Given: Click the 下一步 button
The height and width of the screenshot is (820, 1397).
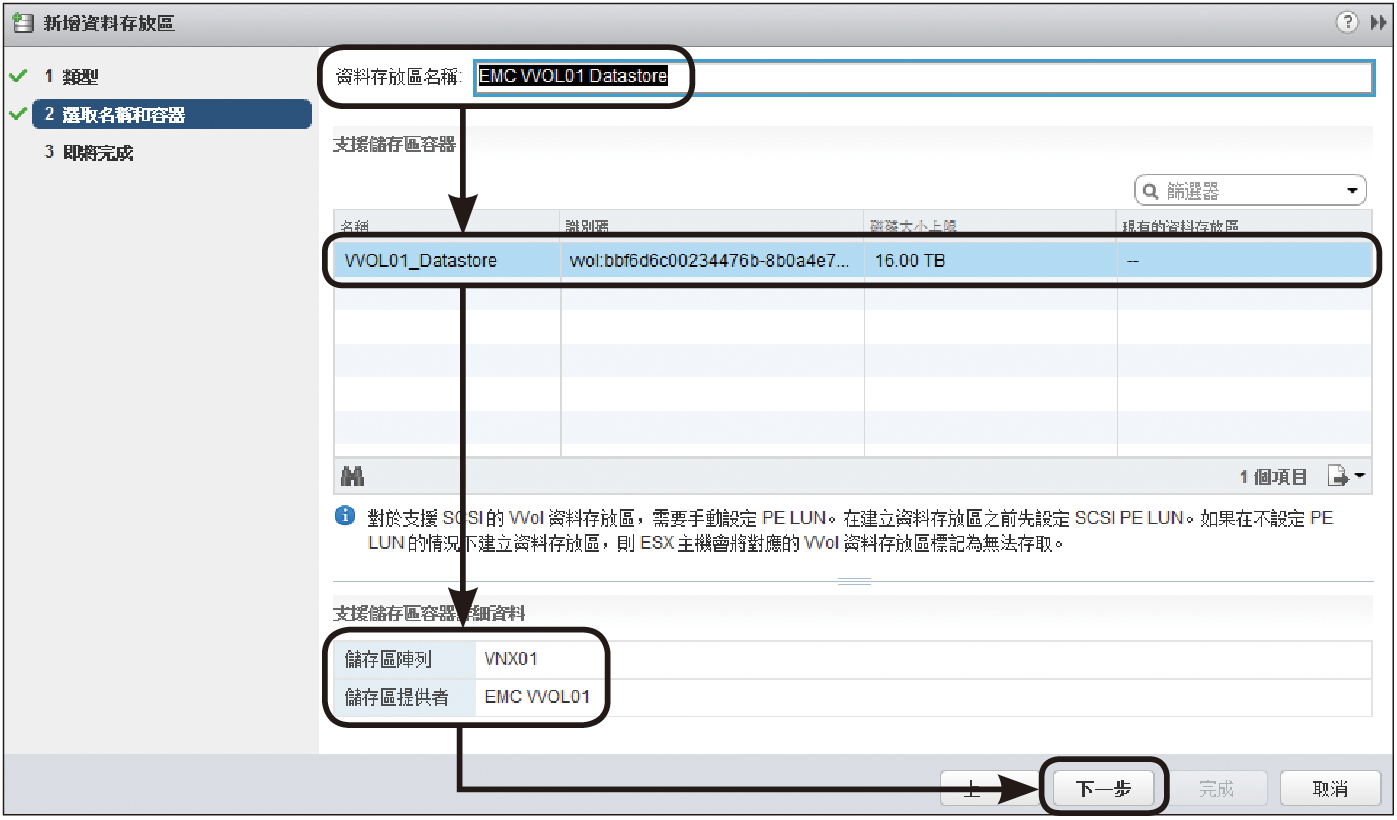Looking at the screenshot, I should [1103, 789].
